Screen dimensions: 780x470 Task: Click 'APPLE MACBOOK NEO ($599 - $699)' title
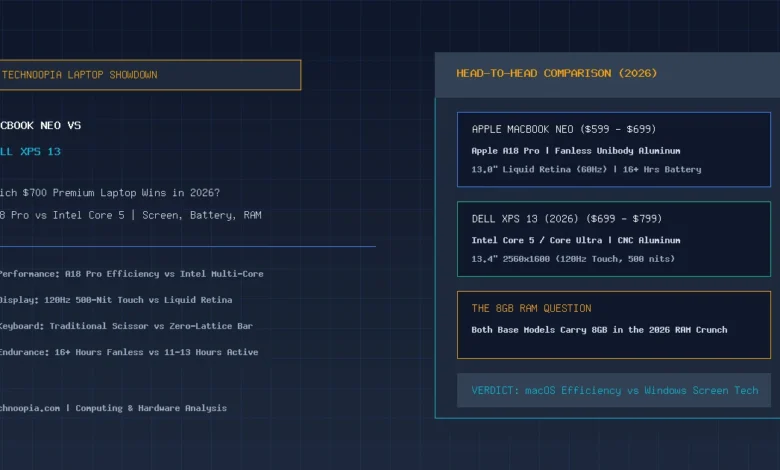click(x=564, y=129)
